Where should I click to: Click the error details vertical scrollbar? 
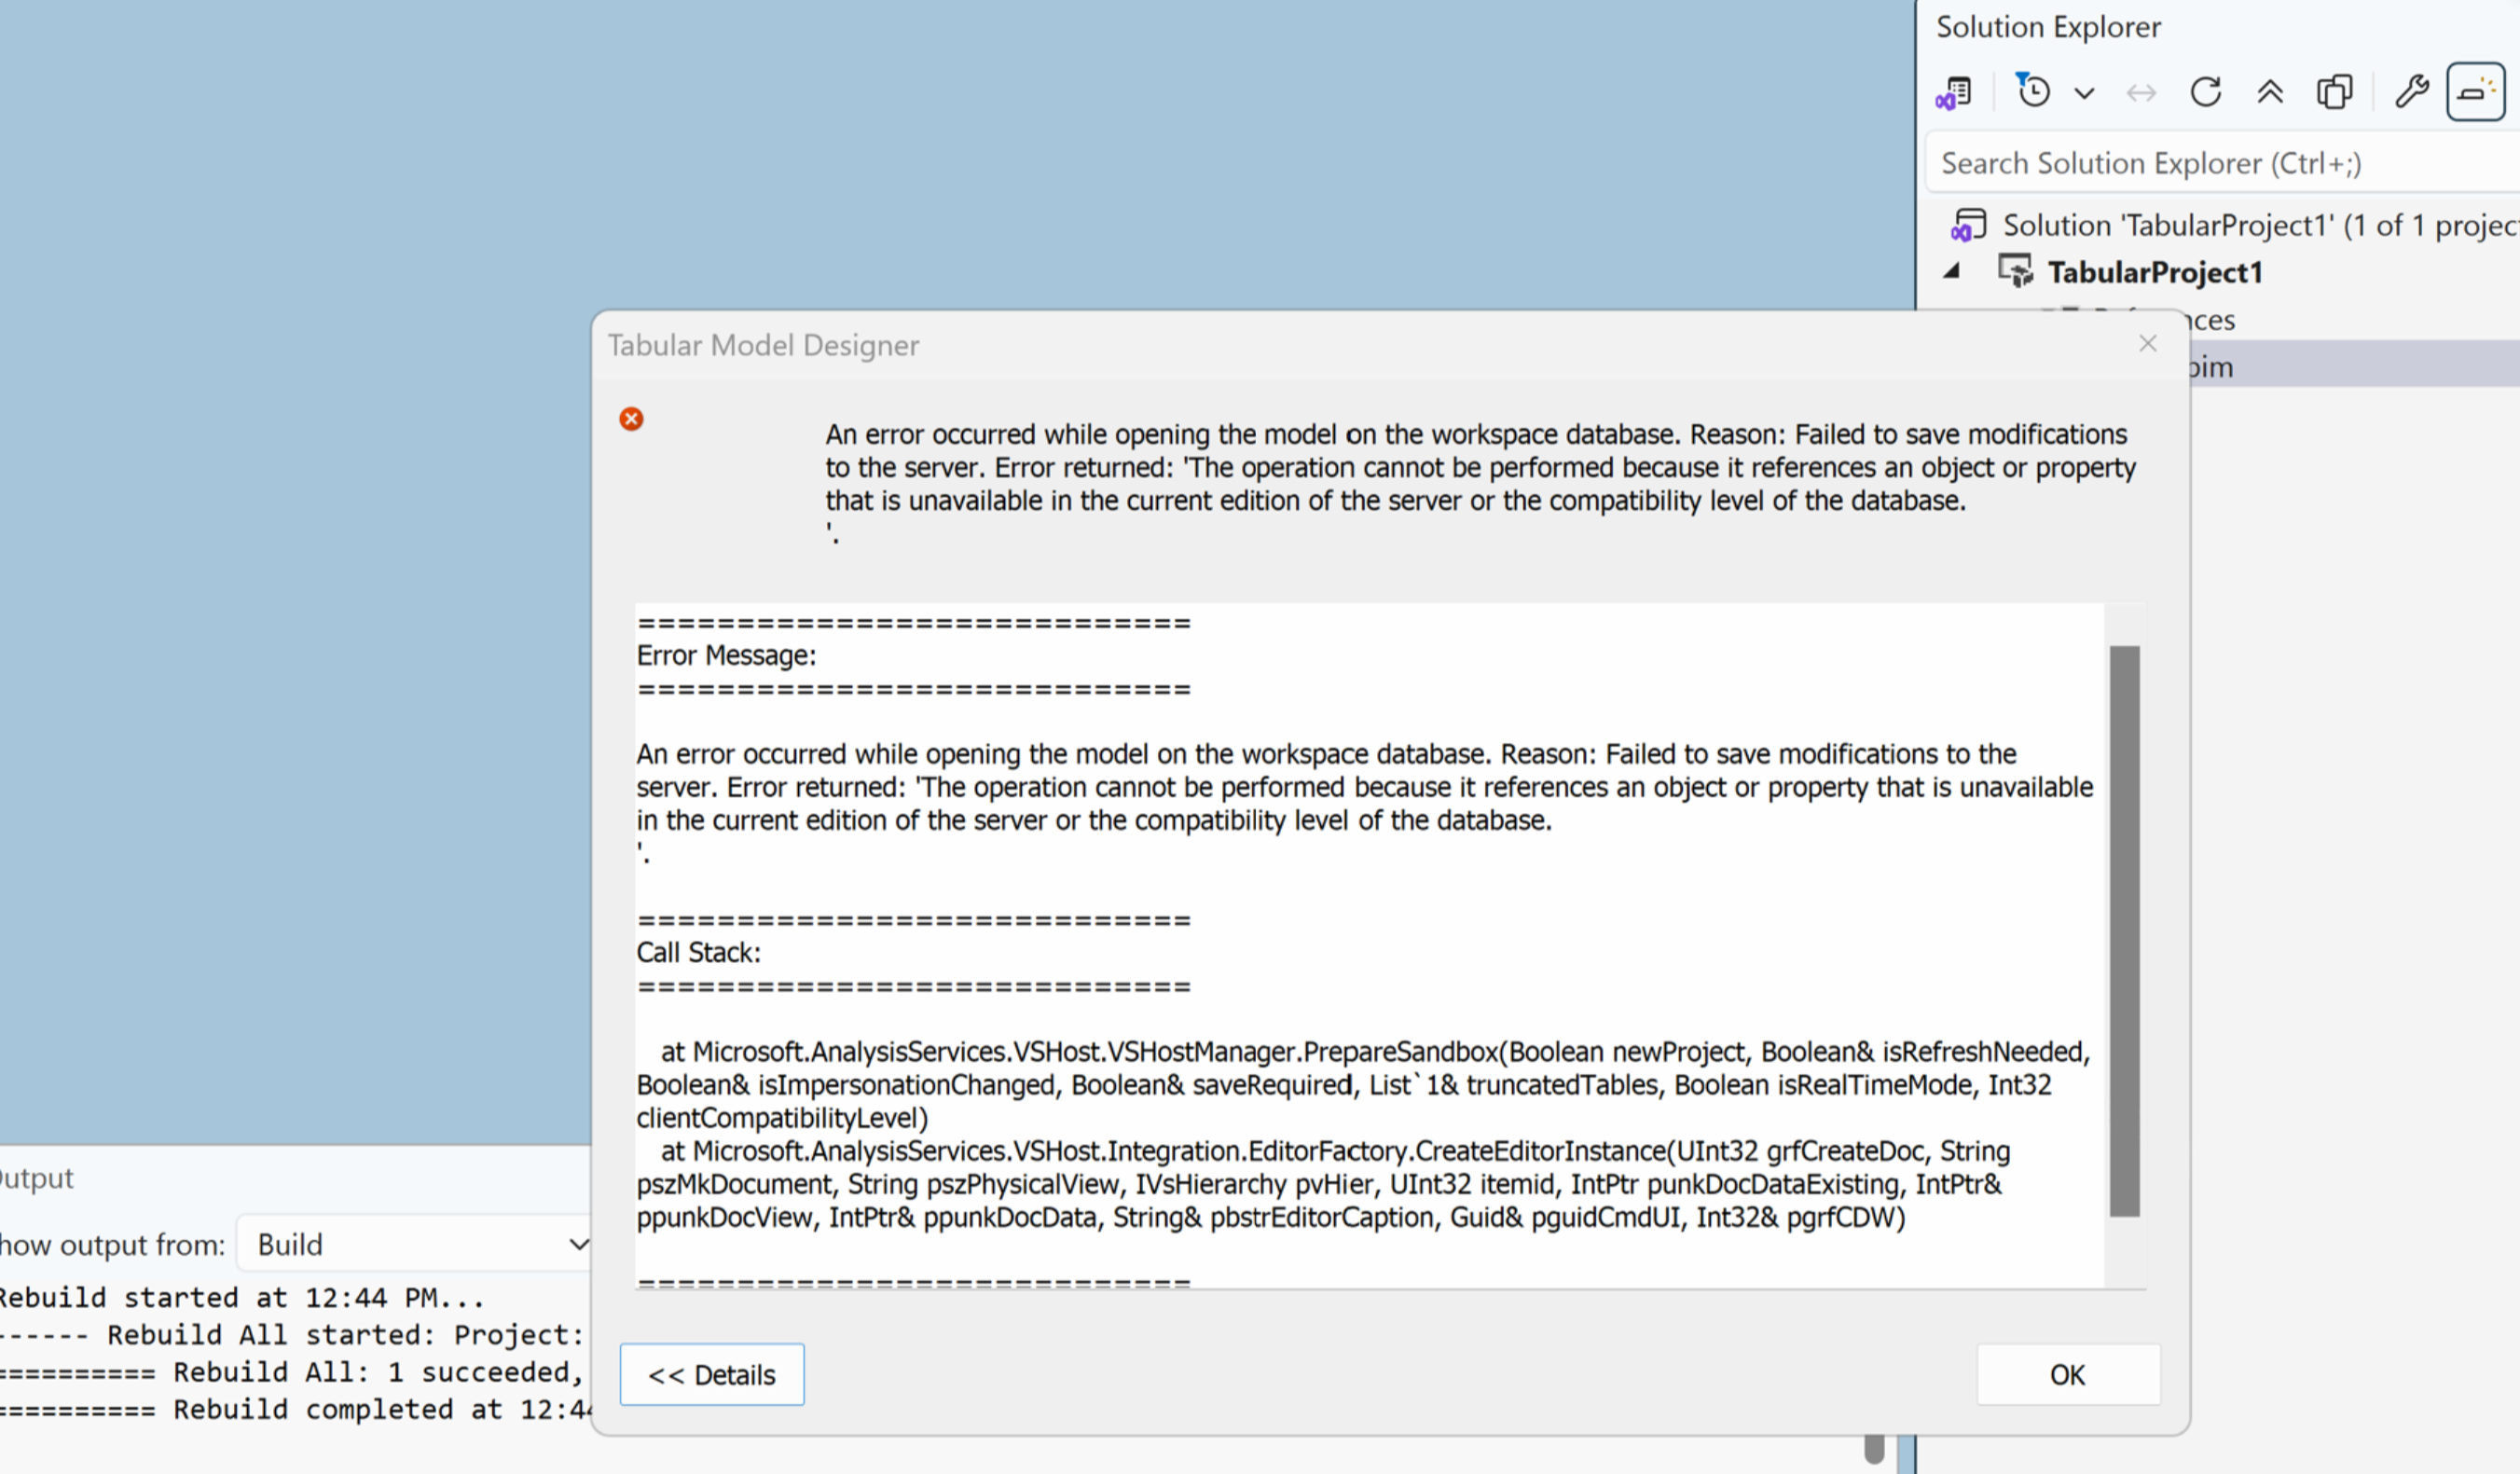point(2124,930)
